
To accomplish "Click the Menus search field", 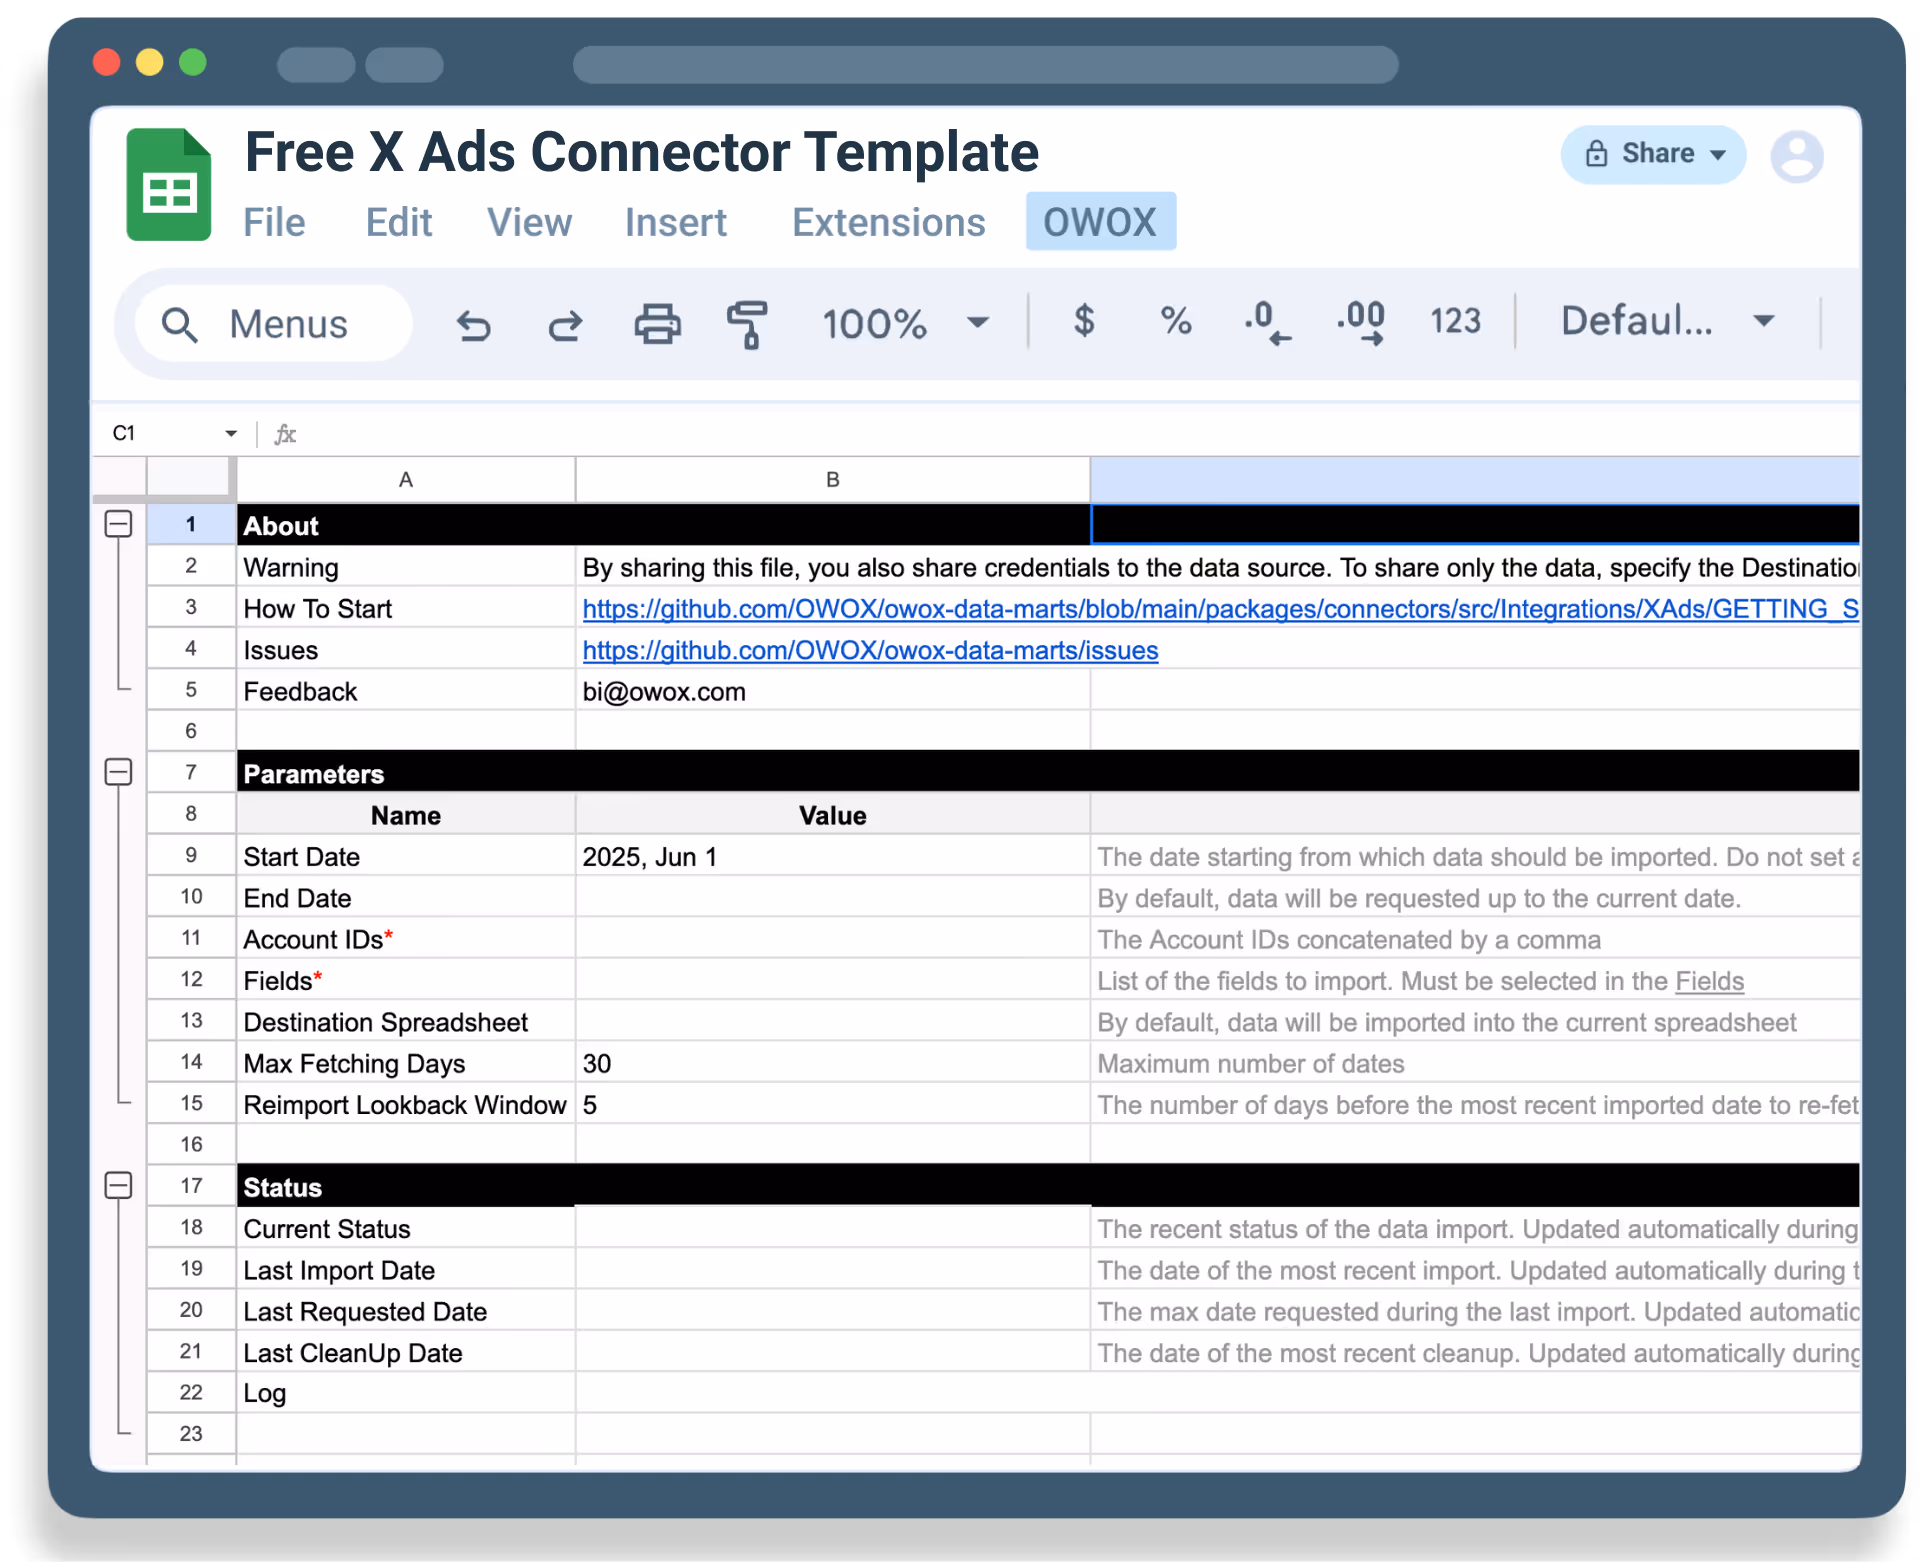I will tap(272, 324).
